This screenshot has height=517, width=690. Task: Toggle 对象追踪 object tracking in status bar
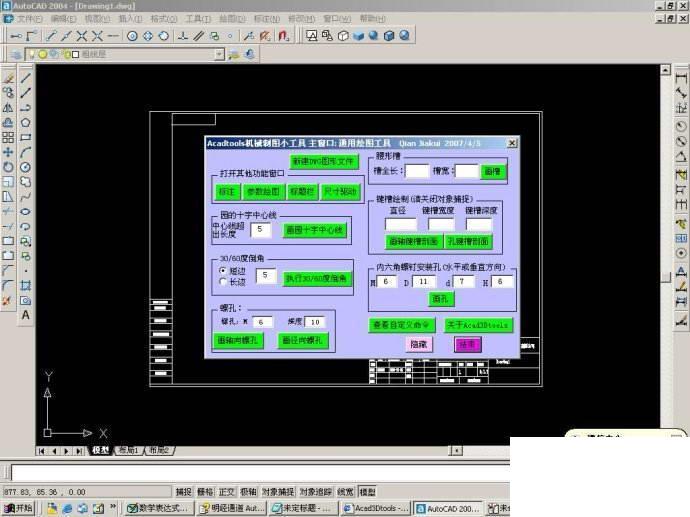316,492
